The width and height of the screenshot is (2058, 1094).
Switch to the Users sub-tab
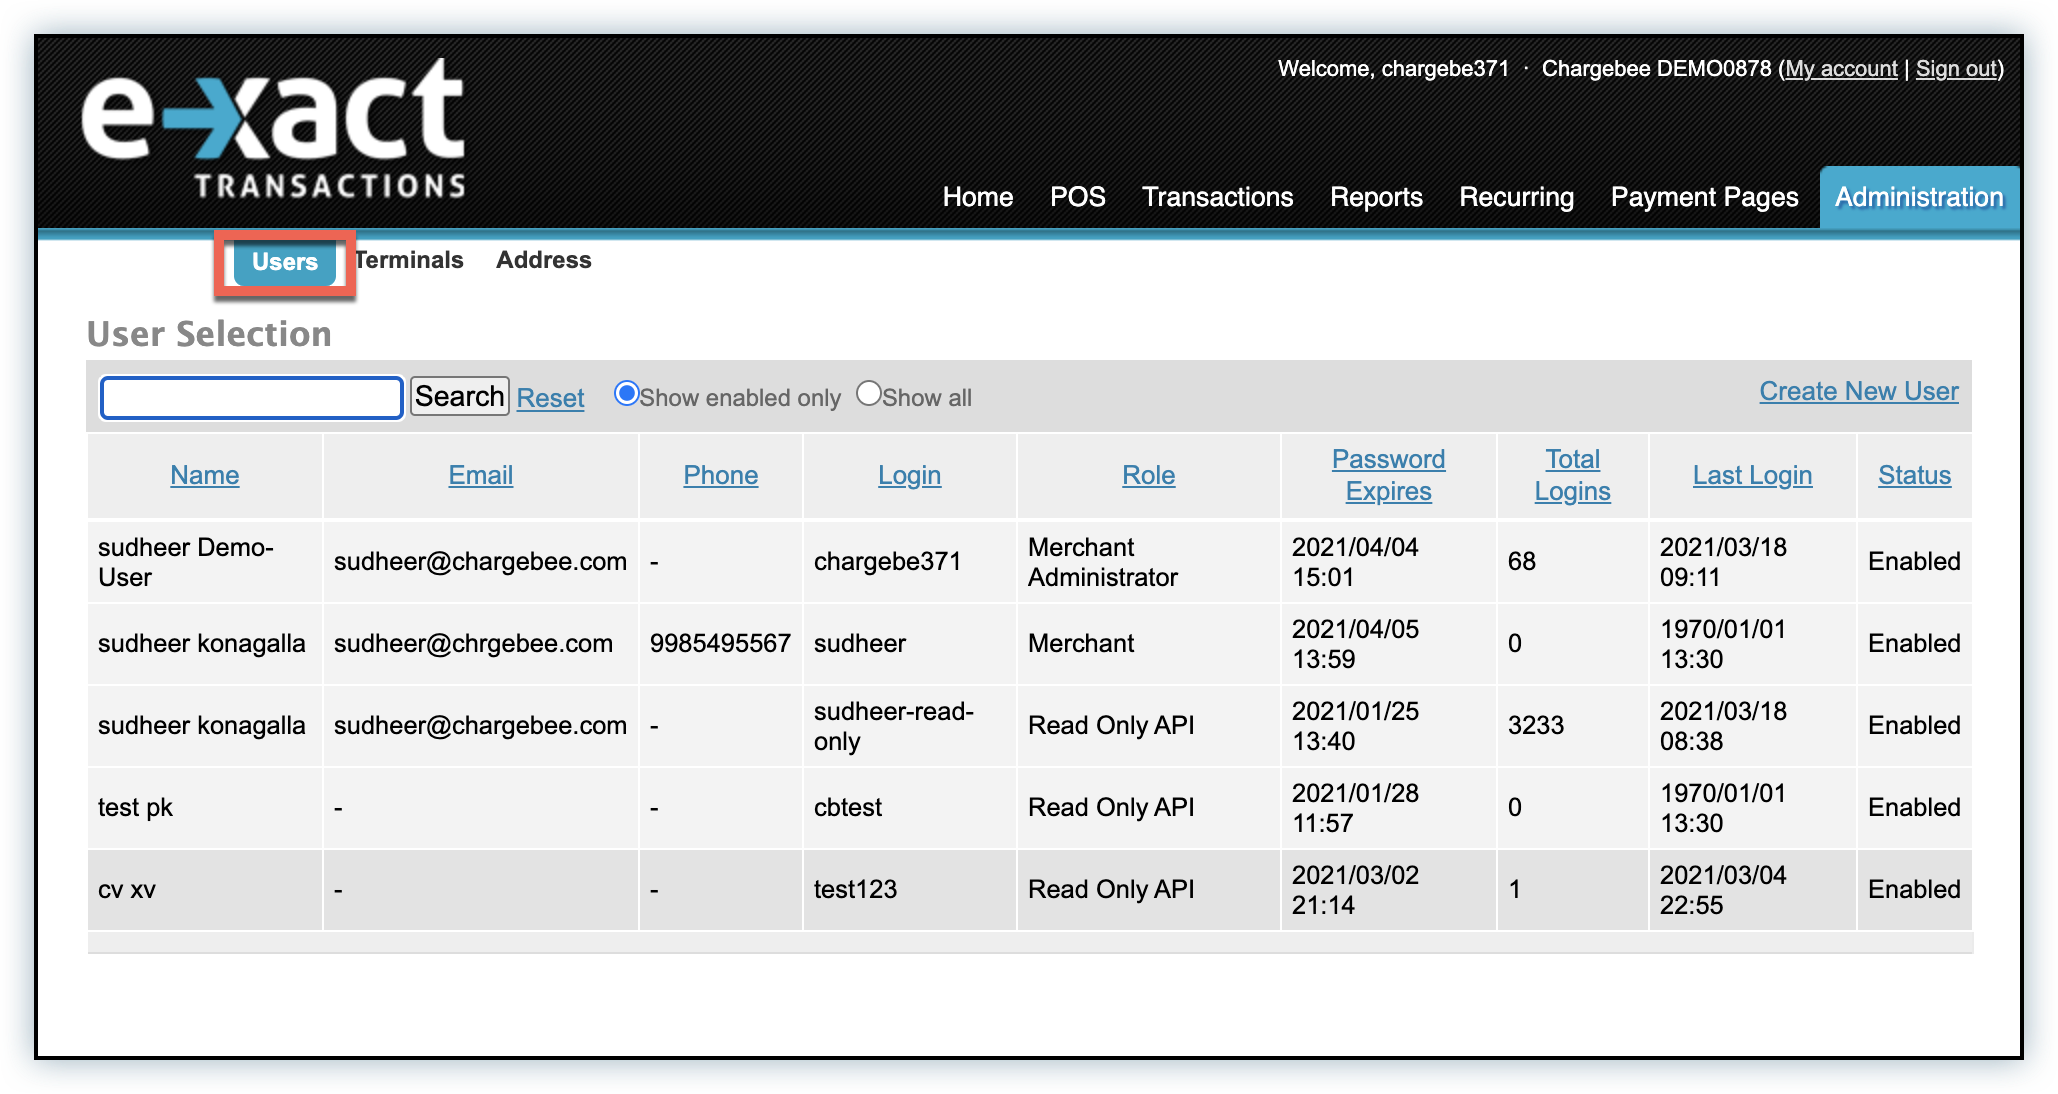285,262
